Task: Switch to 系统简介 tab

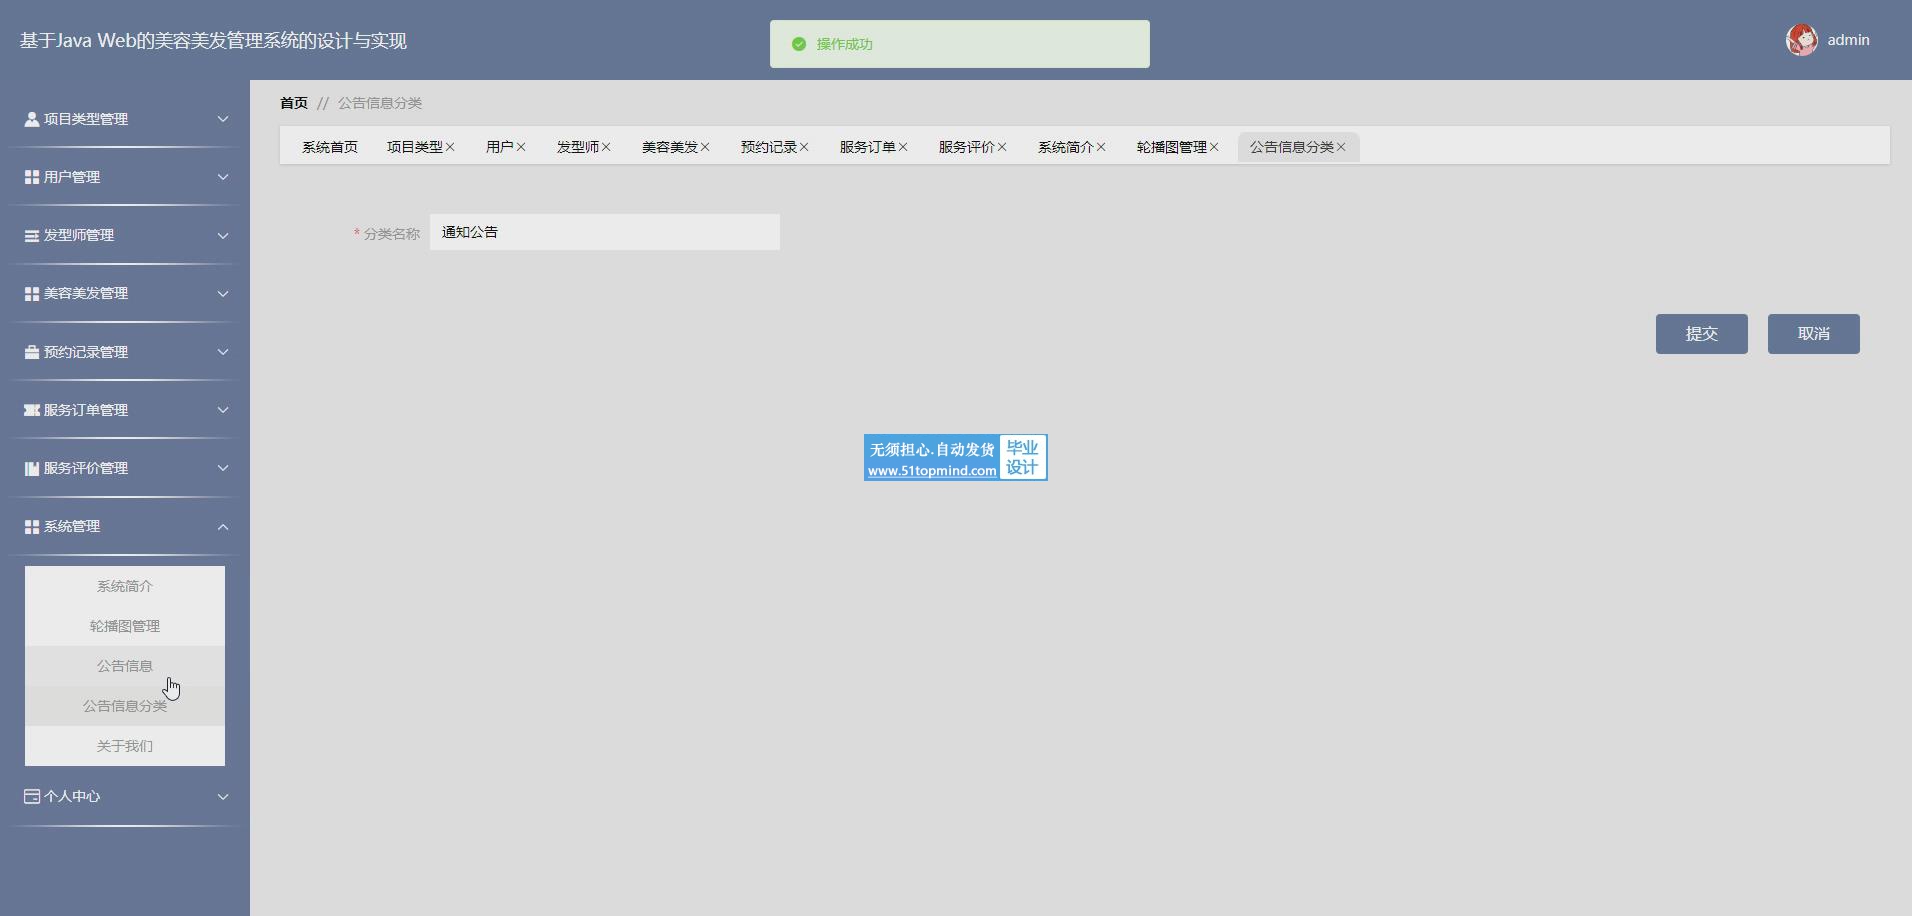Action: pyautogui.click(x=1065, y=147)
